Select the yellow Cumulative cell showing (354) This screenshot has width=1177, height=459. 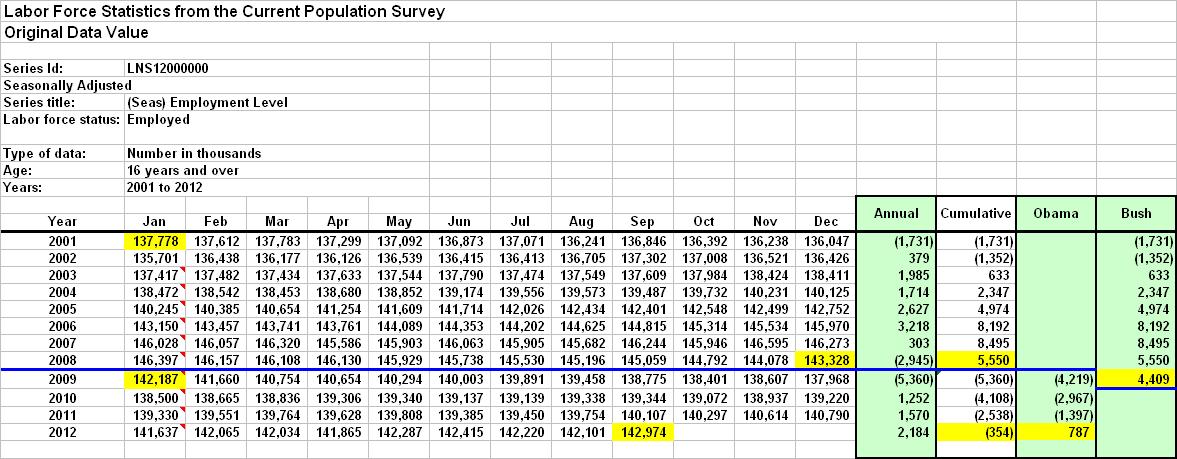[976, 432]
